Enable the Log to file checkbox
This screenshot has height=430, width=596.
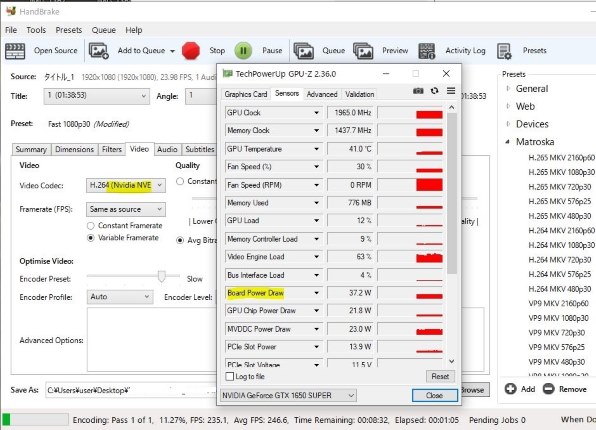[230, 376]
